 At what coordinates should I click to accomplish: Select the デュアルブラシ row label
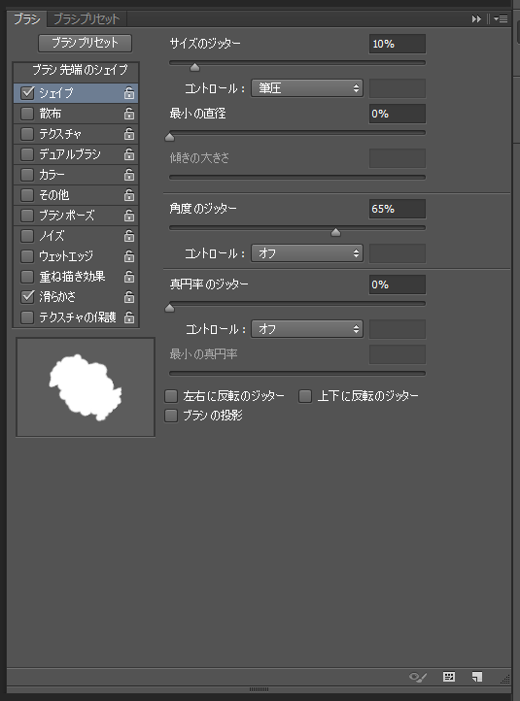(x=70, y=154)
